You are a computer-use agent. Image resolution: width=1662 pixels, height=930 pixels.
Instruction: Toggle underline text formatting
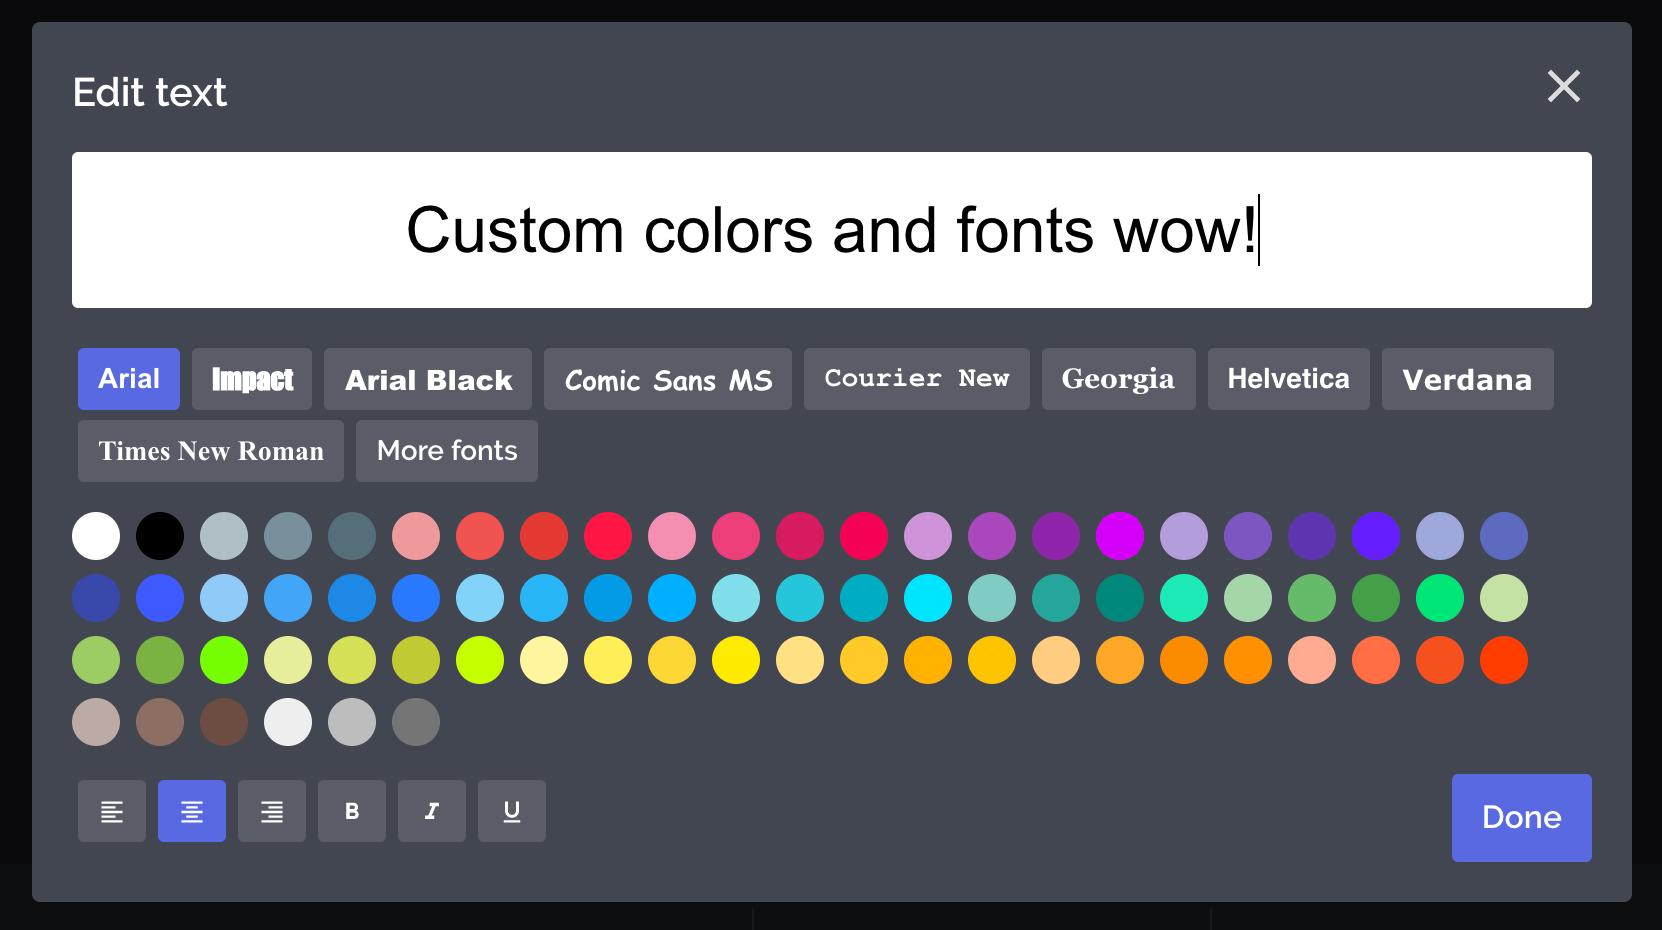(512, 811)
